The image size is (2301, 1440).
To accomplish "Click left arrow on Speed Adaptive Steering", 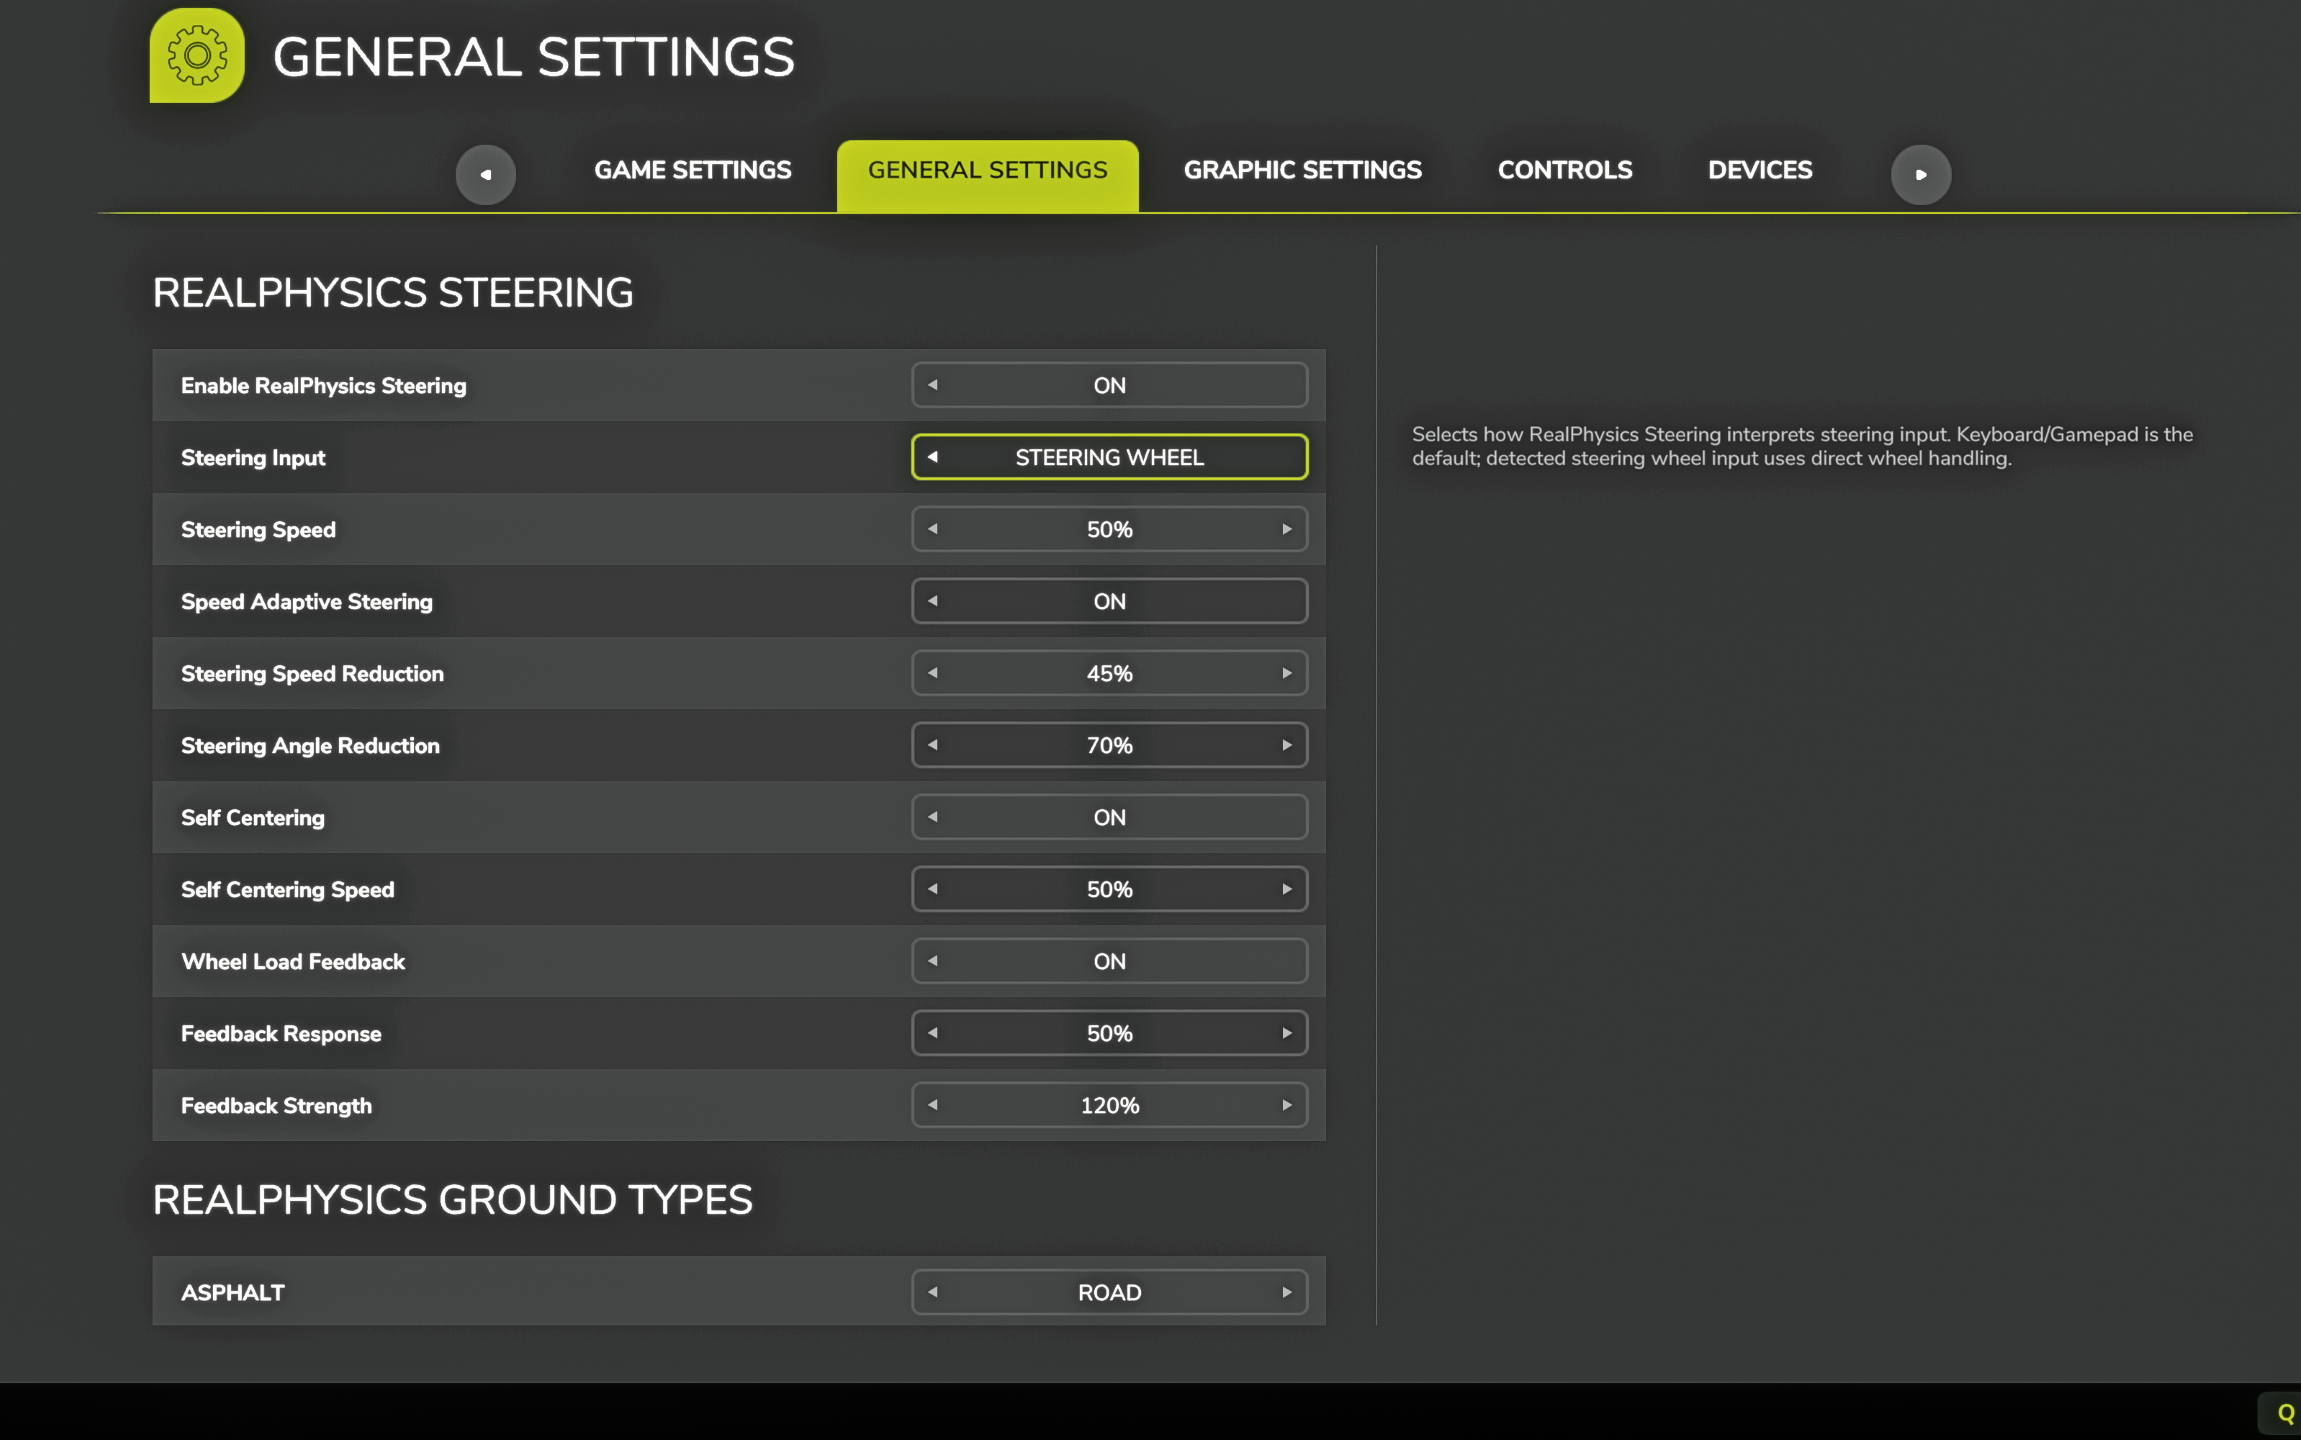I will [x=932, y=601].
